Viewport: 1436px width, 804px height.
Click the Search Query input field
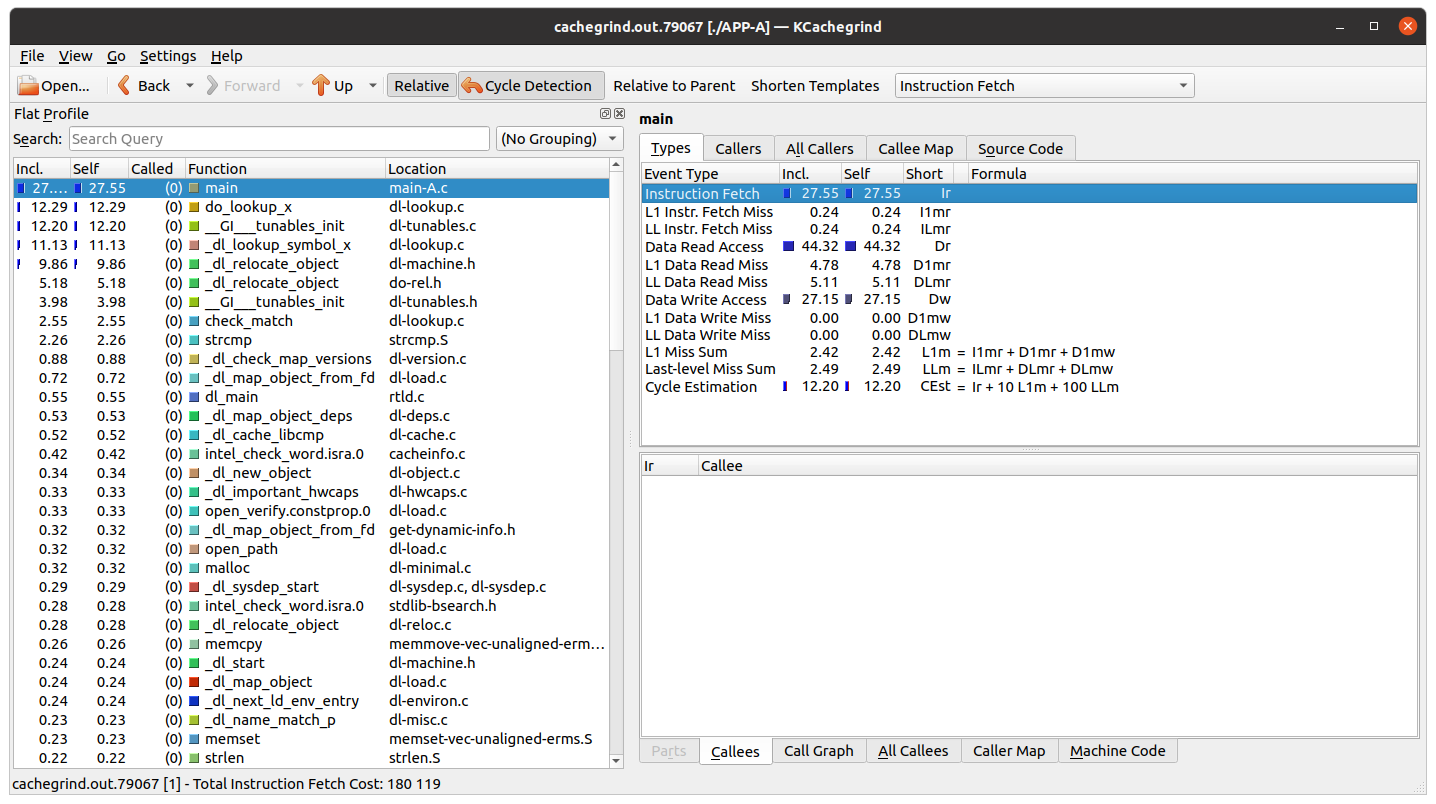tap(279, 139)
